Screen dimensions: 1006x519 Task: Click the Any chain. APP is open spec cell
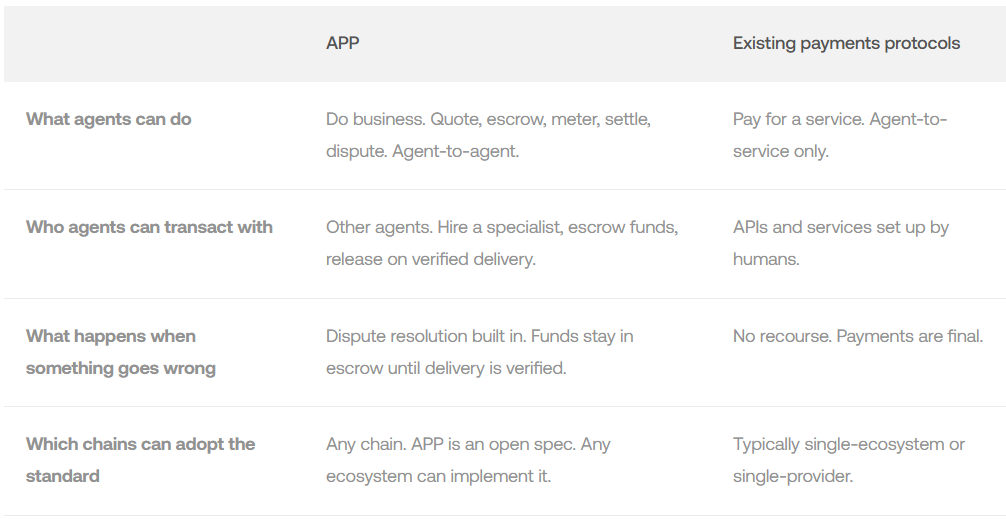tap(468, 444)
